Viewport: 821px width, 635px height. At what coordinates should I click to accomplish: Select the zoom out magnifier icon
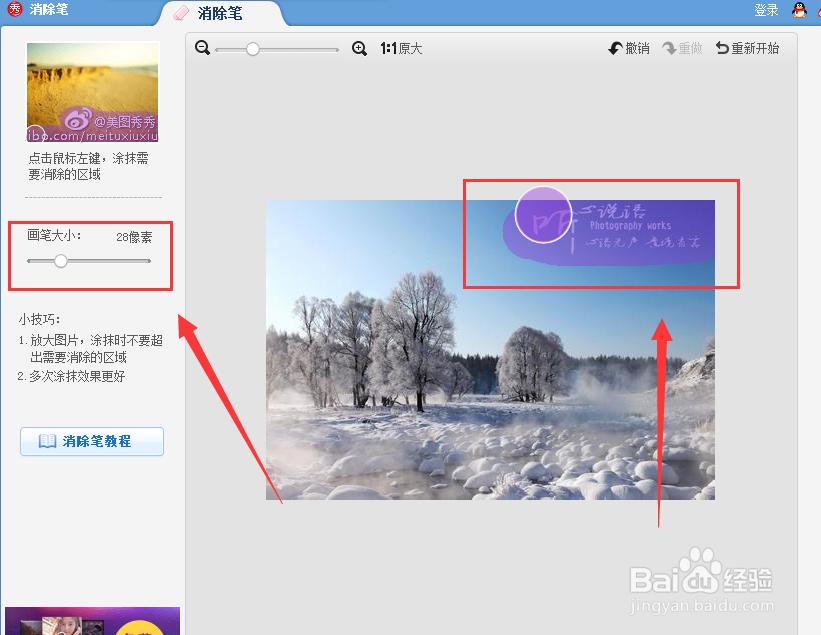[202, 47]
